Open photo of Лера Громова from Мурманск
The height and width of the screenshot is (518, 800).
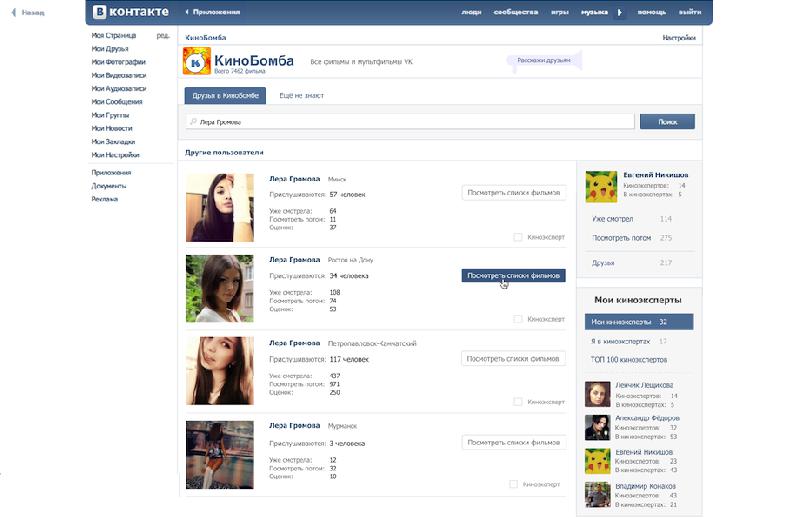pyautogui.click(x=220, y=455)
